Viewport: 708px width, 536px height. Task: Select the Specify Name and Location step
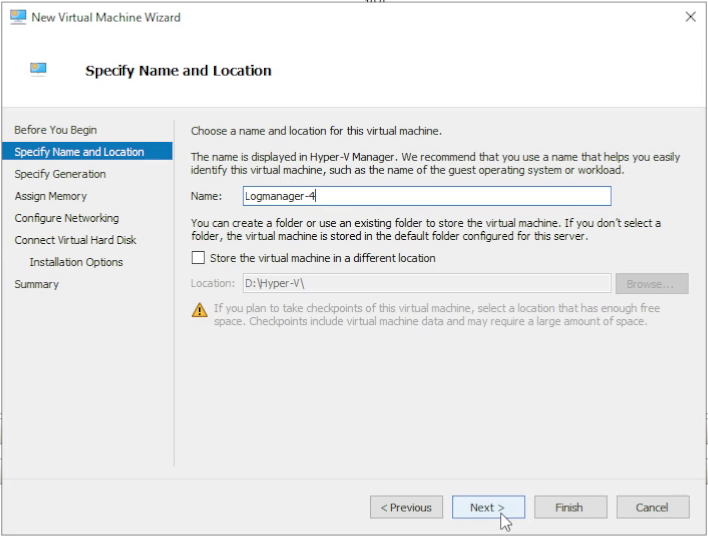pos(79,152)
